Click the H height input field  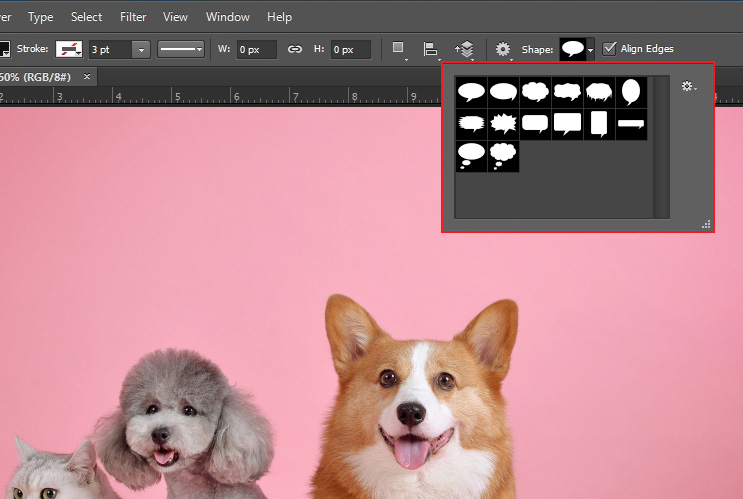pos(351,49)
